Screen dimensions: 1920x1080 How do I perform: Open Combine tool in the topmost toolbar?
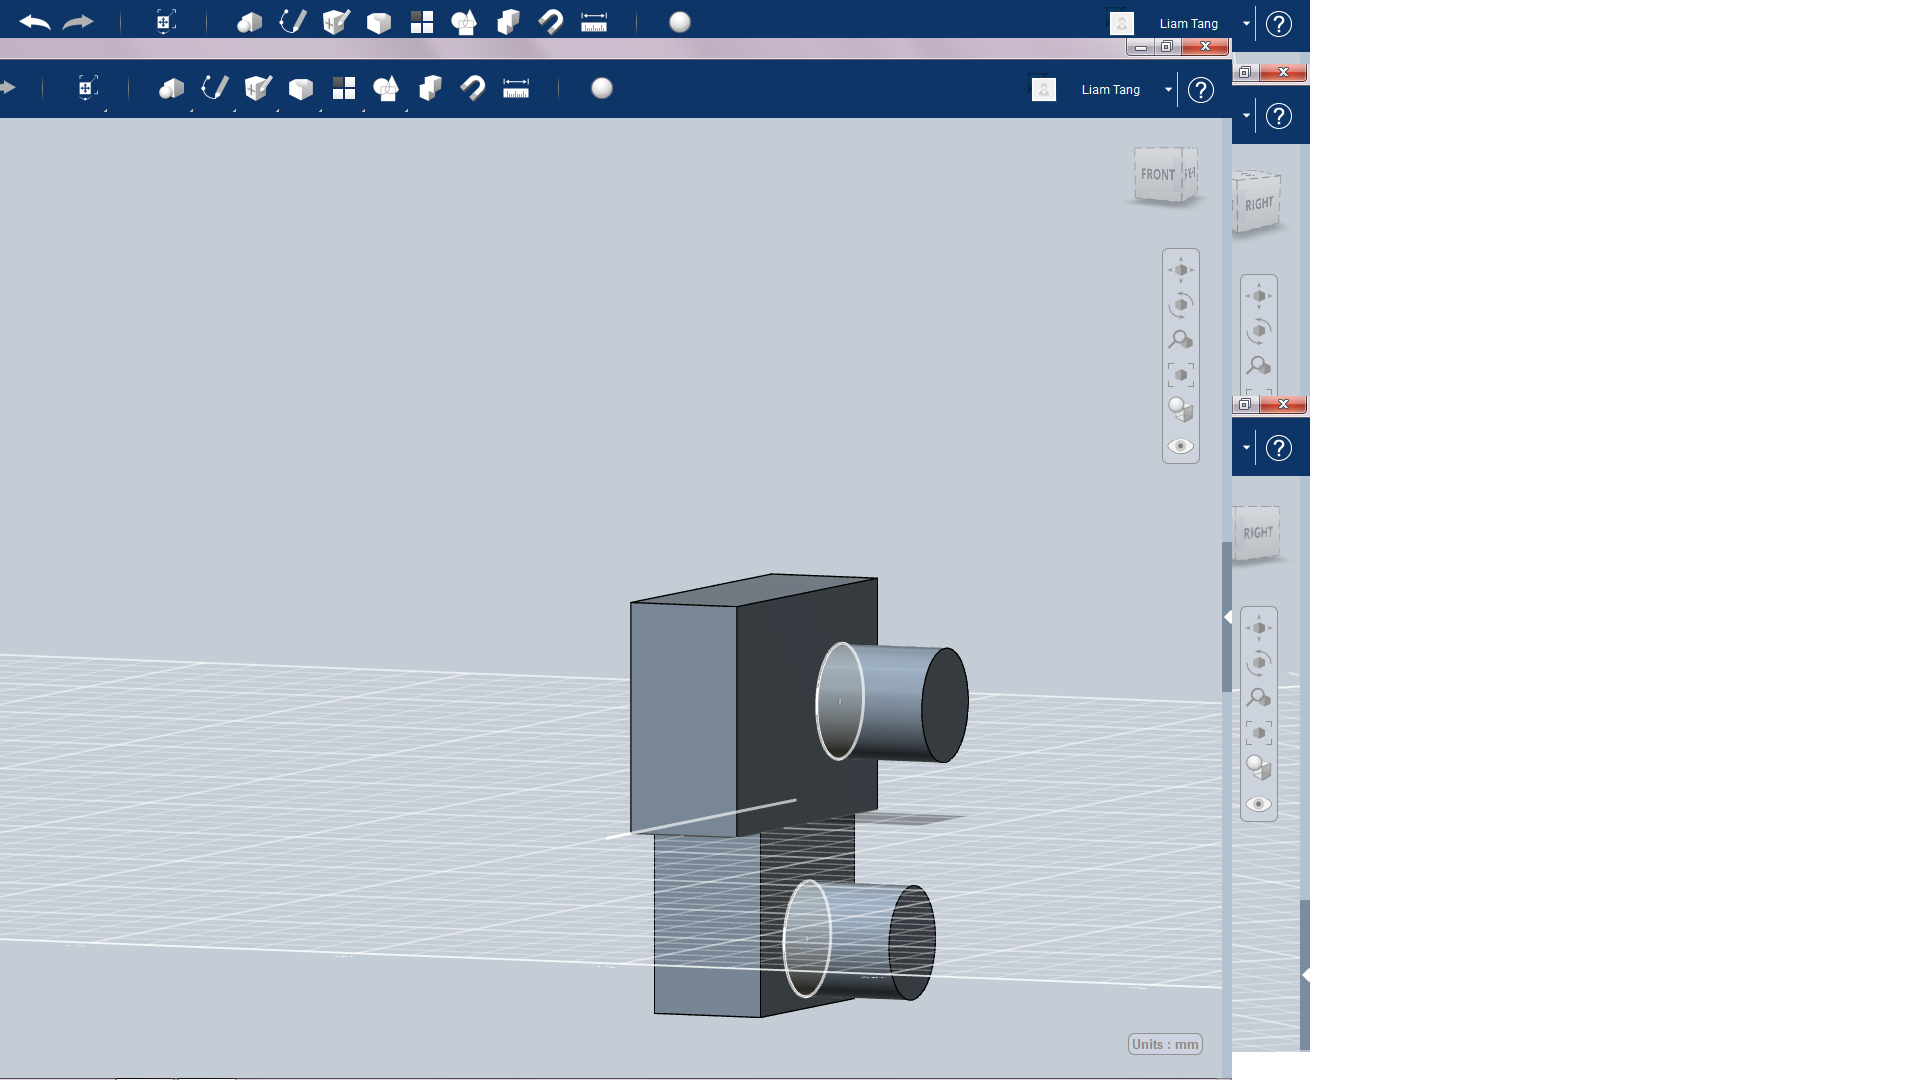click(508, 22)
